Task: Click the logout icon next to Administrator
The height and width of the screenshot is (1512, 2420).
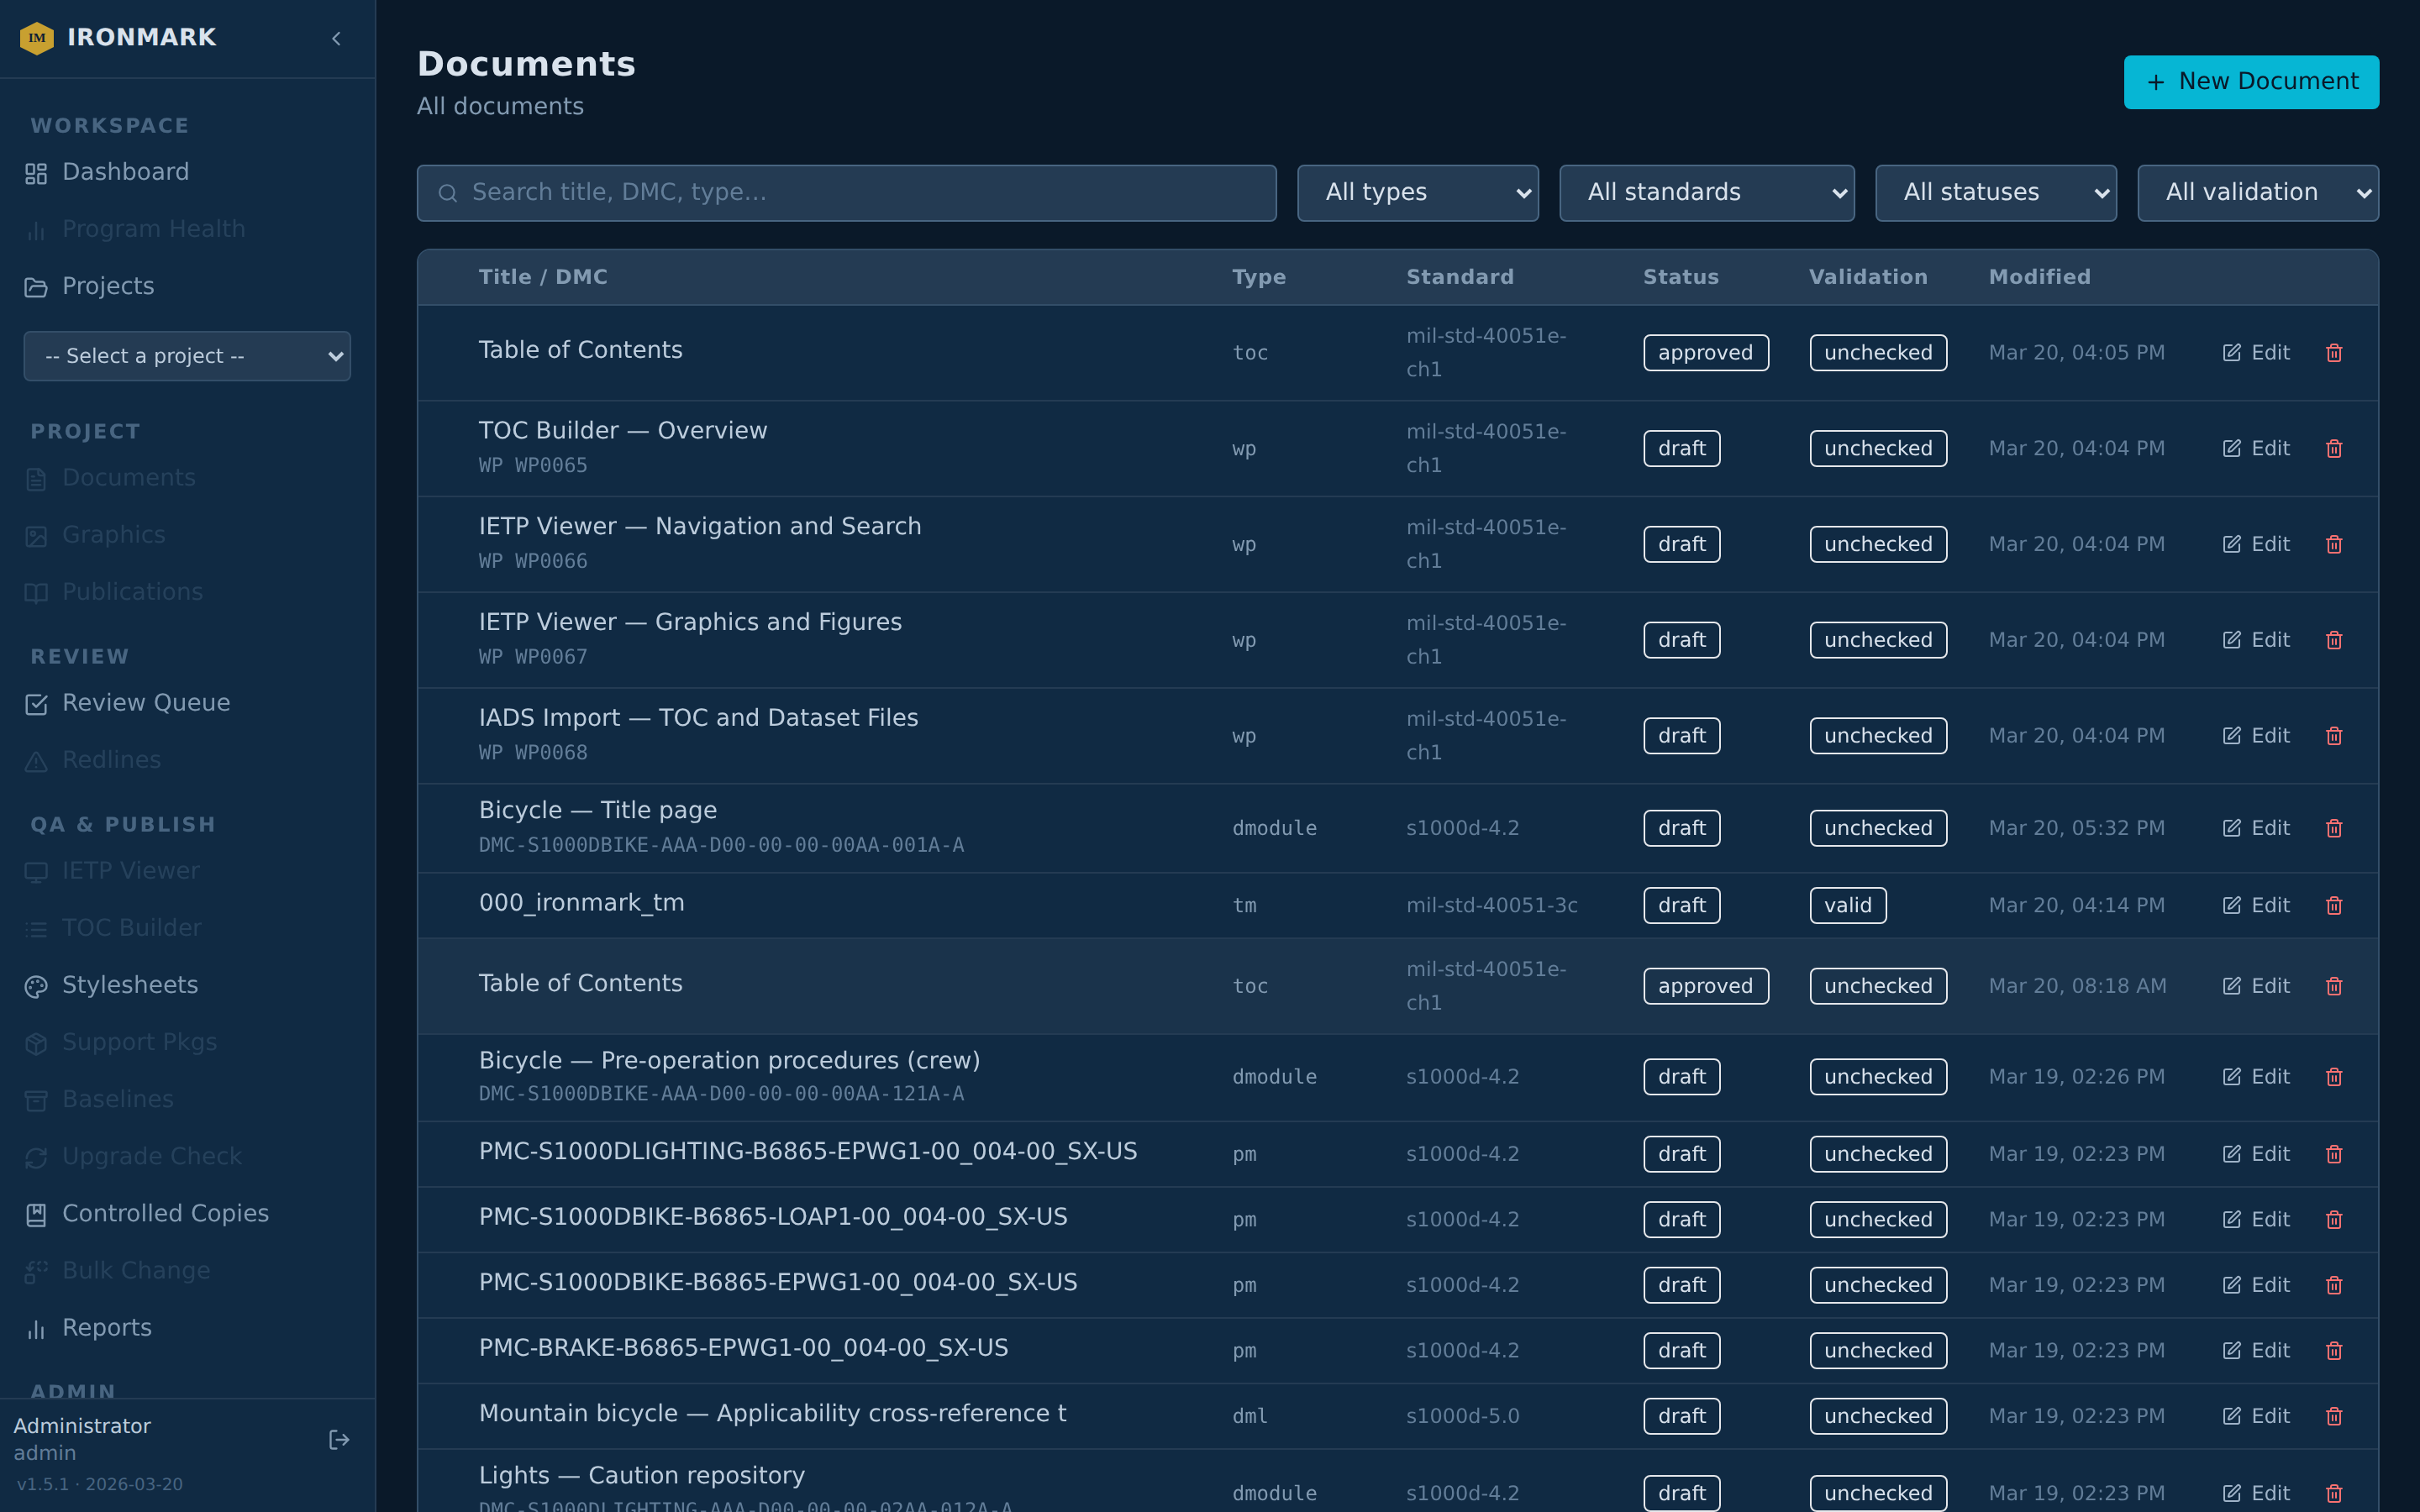Action: 339,1439
